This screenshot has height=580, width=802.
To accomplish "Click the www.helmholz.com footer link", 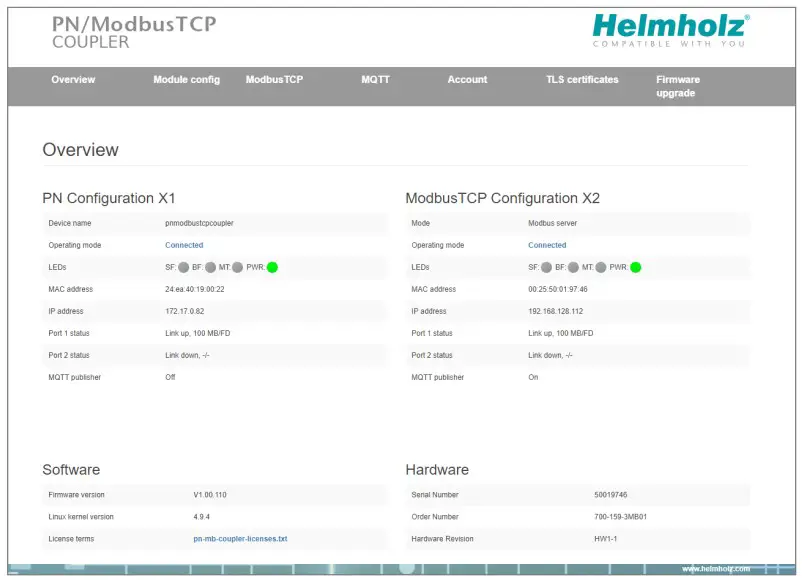I will (716, 569).
